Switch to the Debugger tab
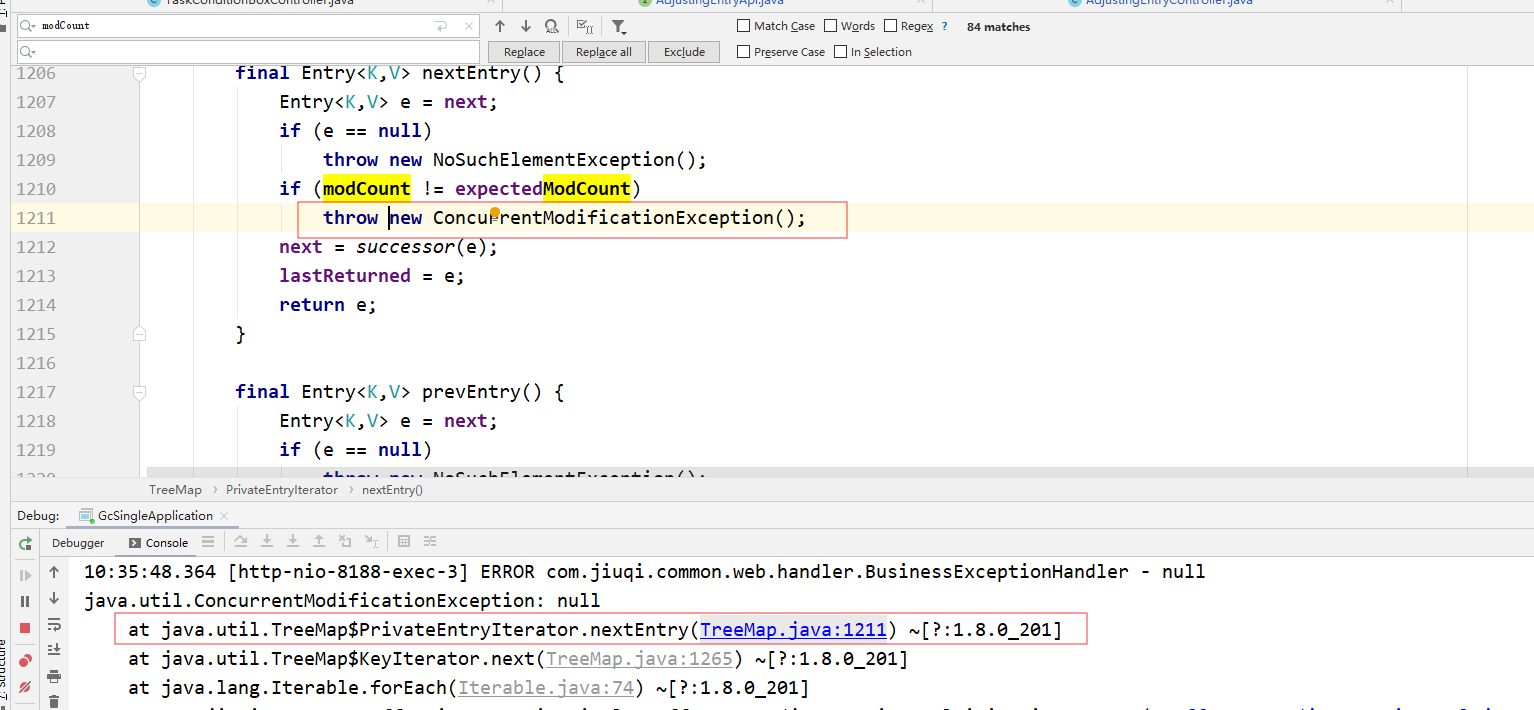 point(78,543)
